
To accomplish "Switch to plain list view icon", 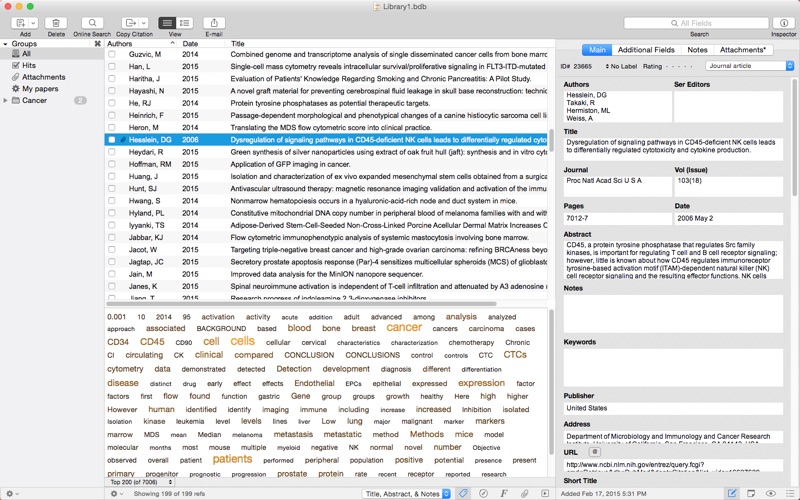I will 167,23.
